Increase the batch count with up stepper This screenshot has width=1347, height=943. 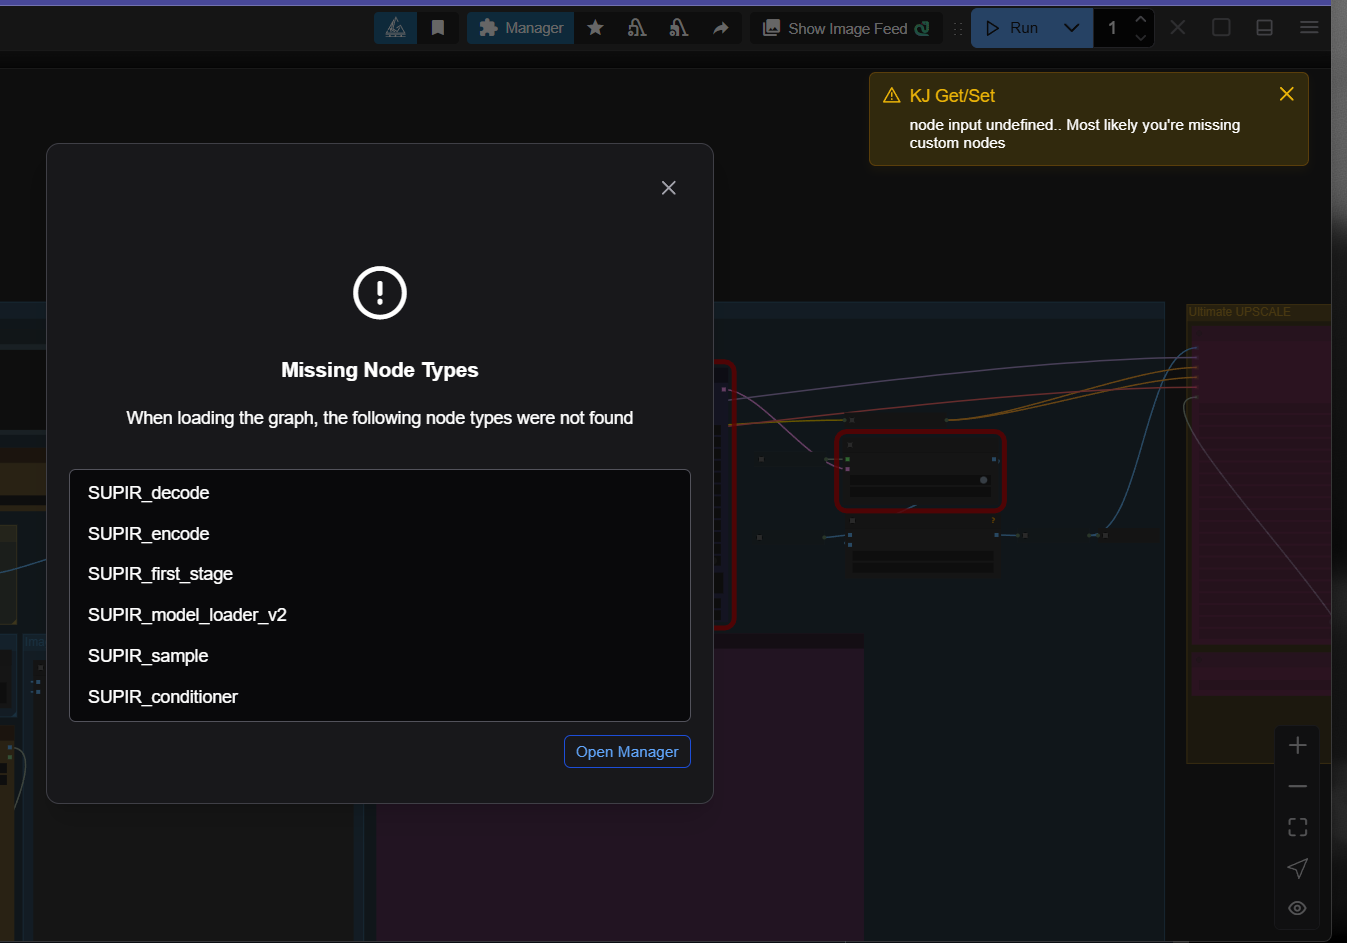1140,19
